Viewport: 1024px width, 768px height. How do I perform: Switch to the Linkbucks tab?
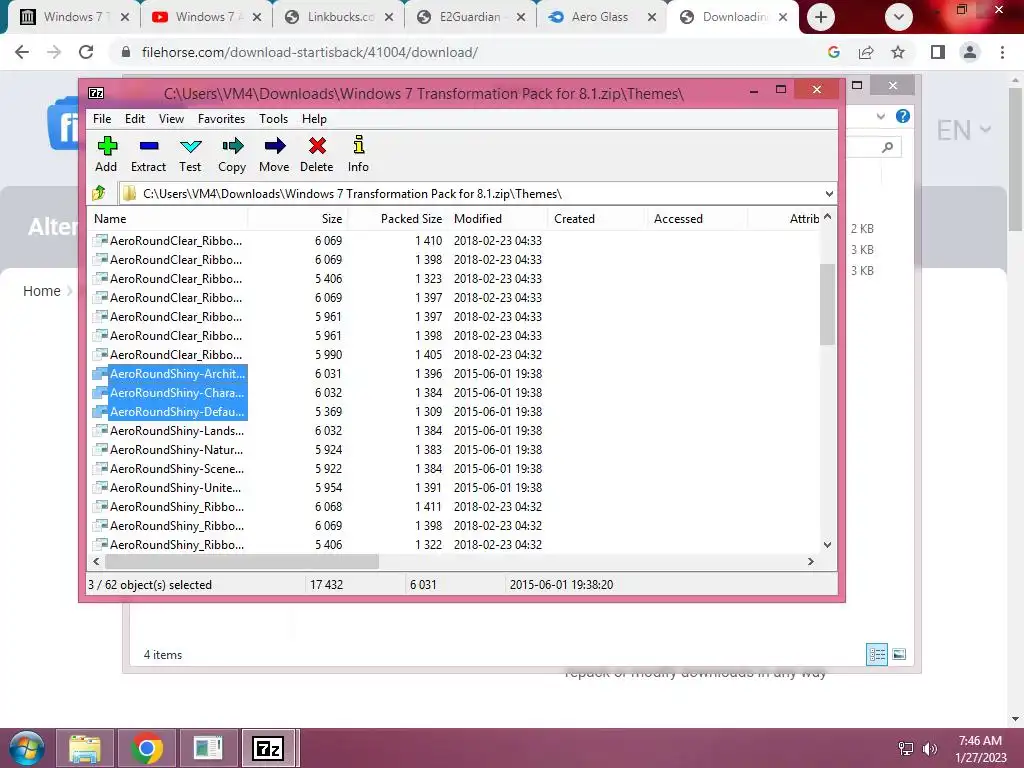tap(340, 17)
